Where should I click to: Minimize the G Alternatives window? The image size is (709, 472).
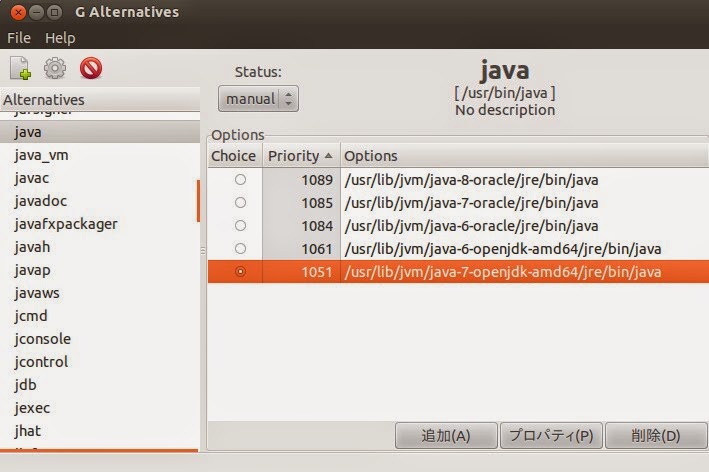coord(36,12)
